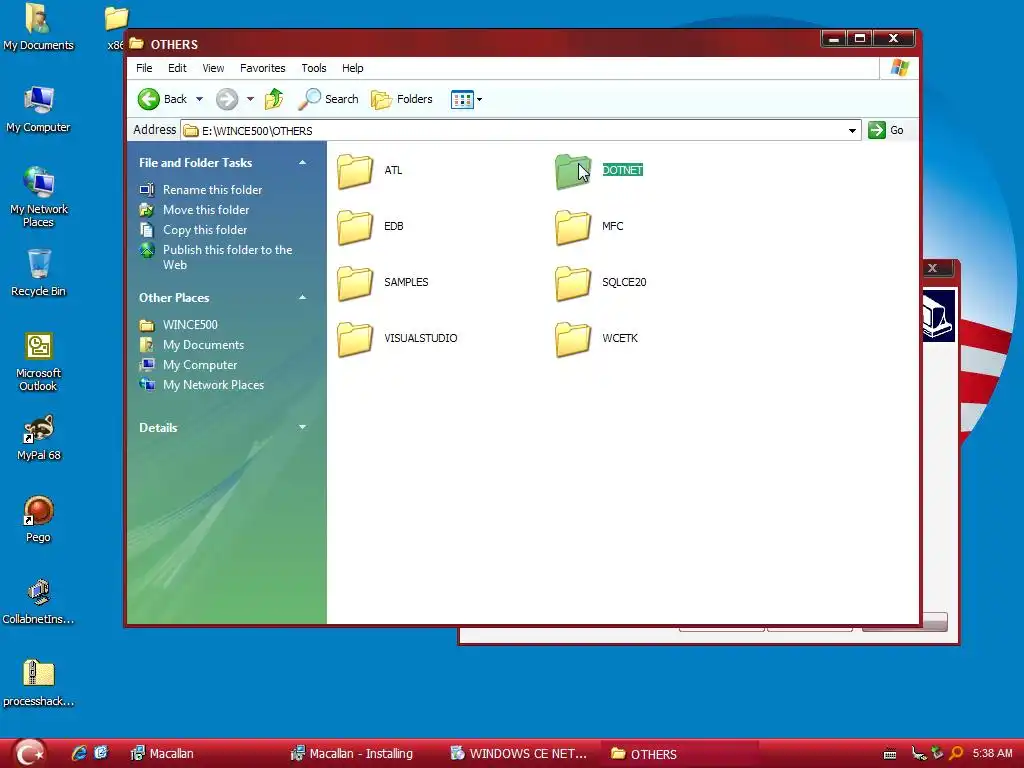This screenshot has height=768, width=1024.
Task: Click the 5:38 AM system clock
Action: tap(993, 754)
